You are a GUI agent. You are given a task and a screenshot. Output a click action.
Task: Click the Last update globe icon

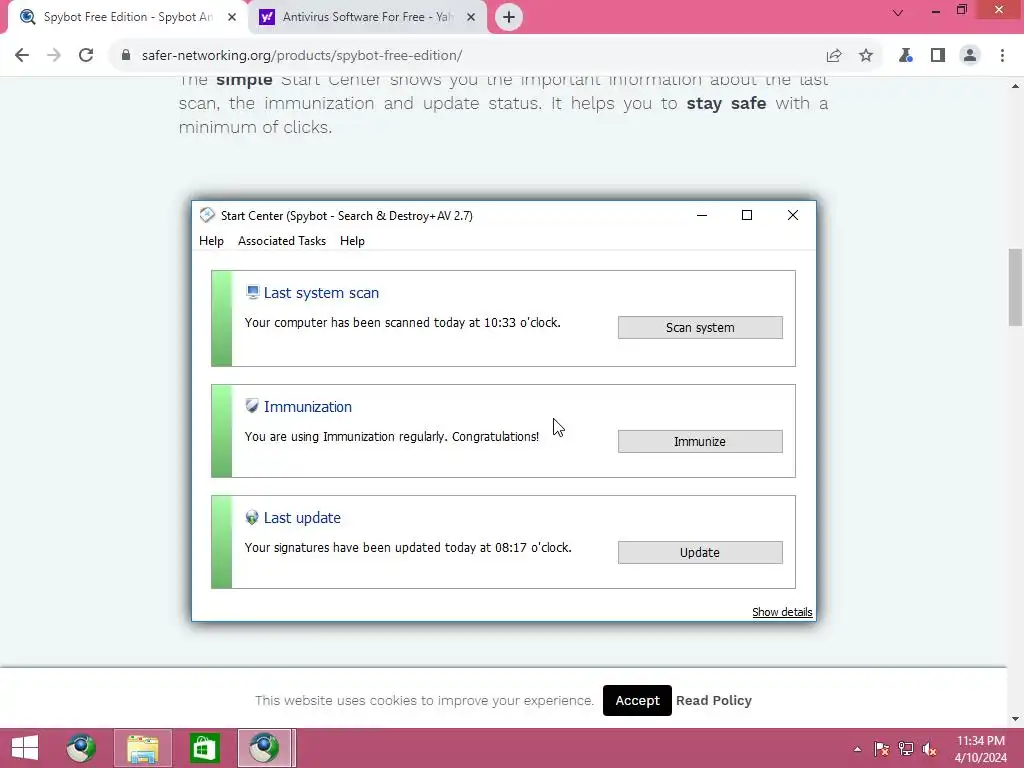tap(252, 517)
